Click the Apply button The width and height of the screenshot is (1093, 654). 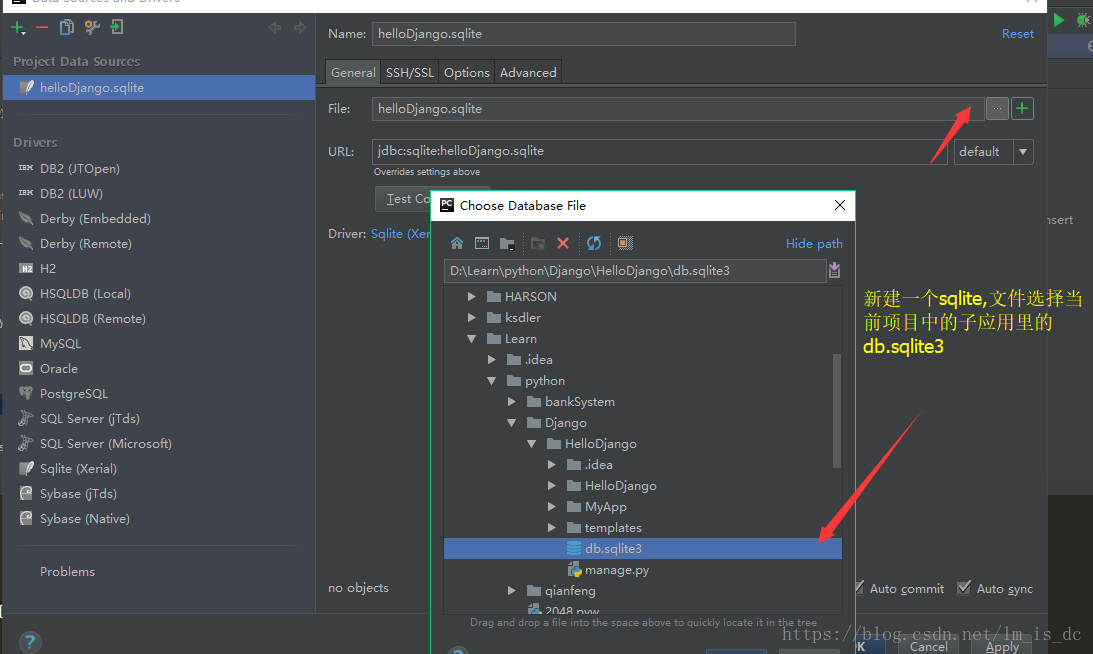(1002, 646)
